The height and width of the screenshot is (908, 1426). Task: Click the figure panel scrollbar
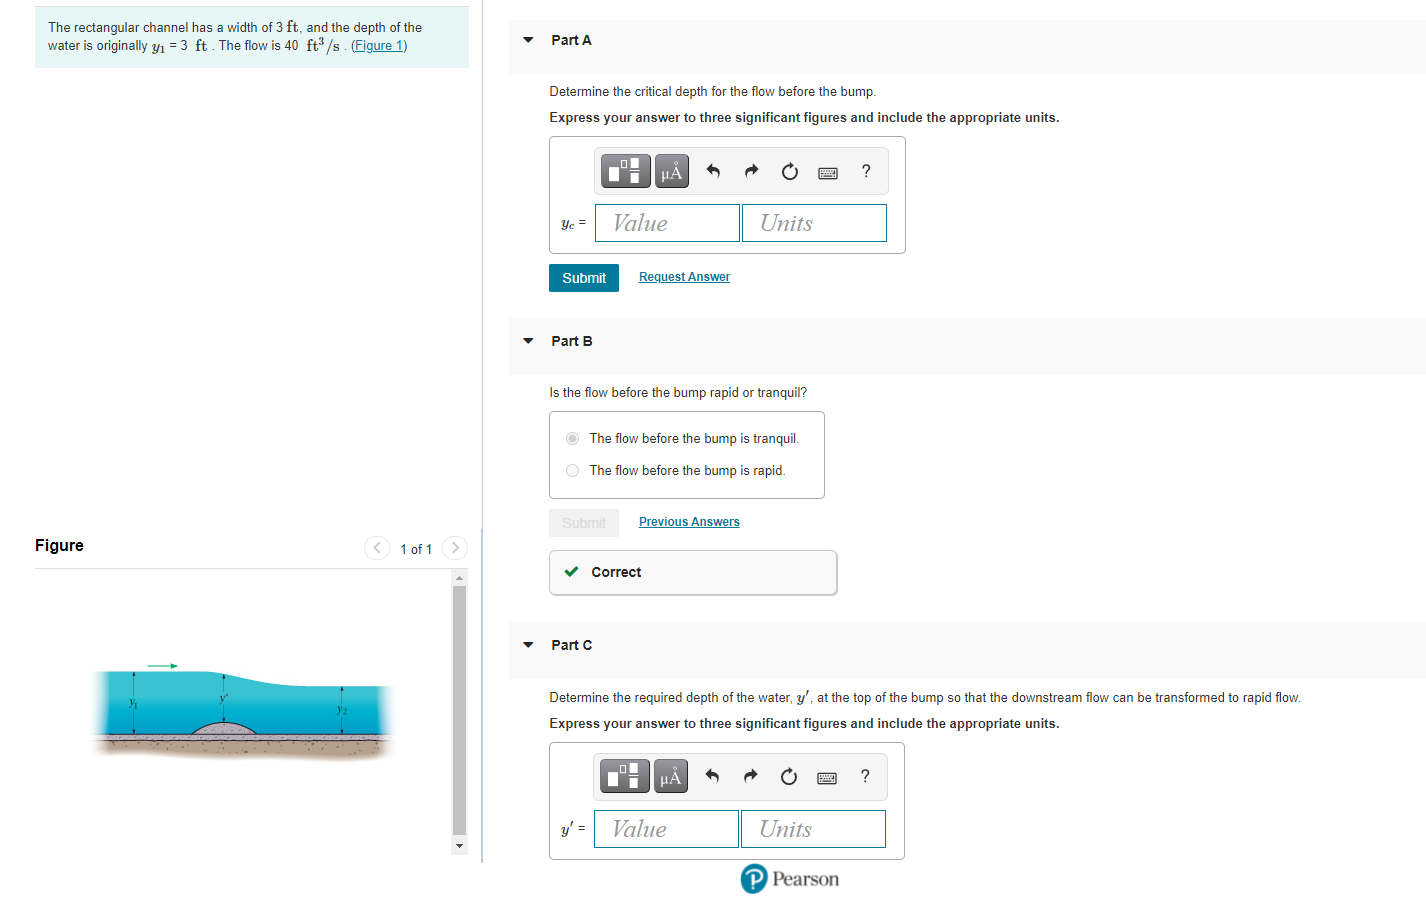coord(460,710)
